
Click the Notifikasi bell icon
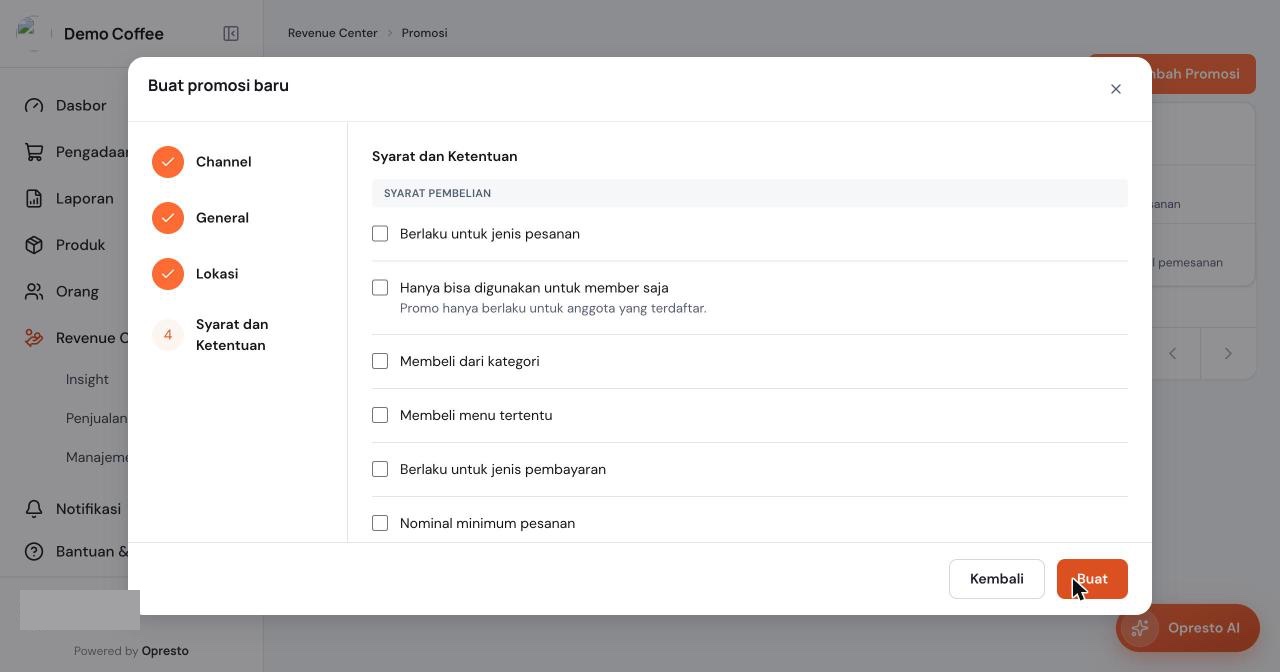pyautogui.click(x=34, y=509)
